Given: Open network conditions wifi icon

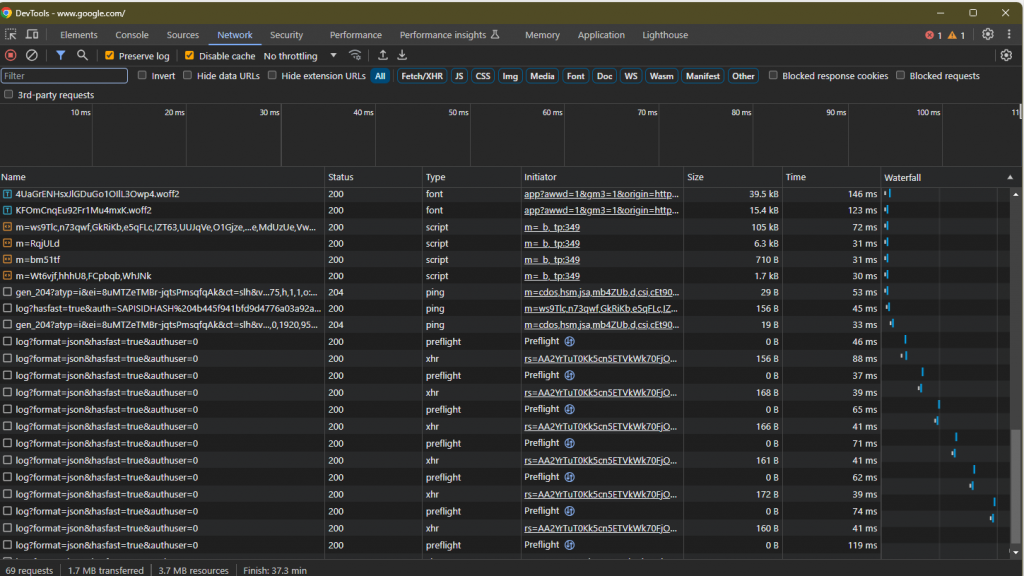Looking at the screenshot, I should [x=355, y=56].
